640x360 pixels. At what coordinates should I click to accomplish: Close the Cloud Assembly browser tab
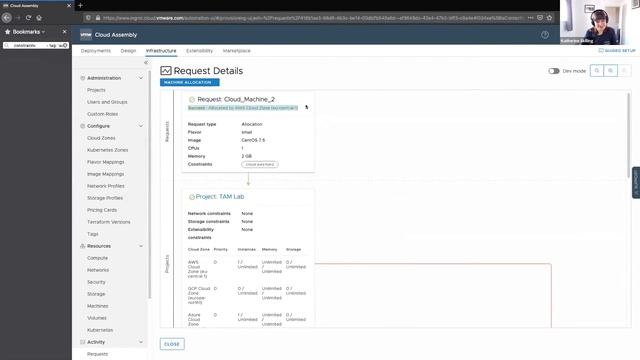tap(69, 6)
